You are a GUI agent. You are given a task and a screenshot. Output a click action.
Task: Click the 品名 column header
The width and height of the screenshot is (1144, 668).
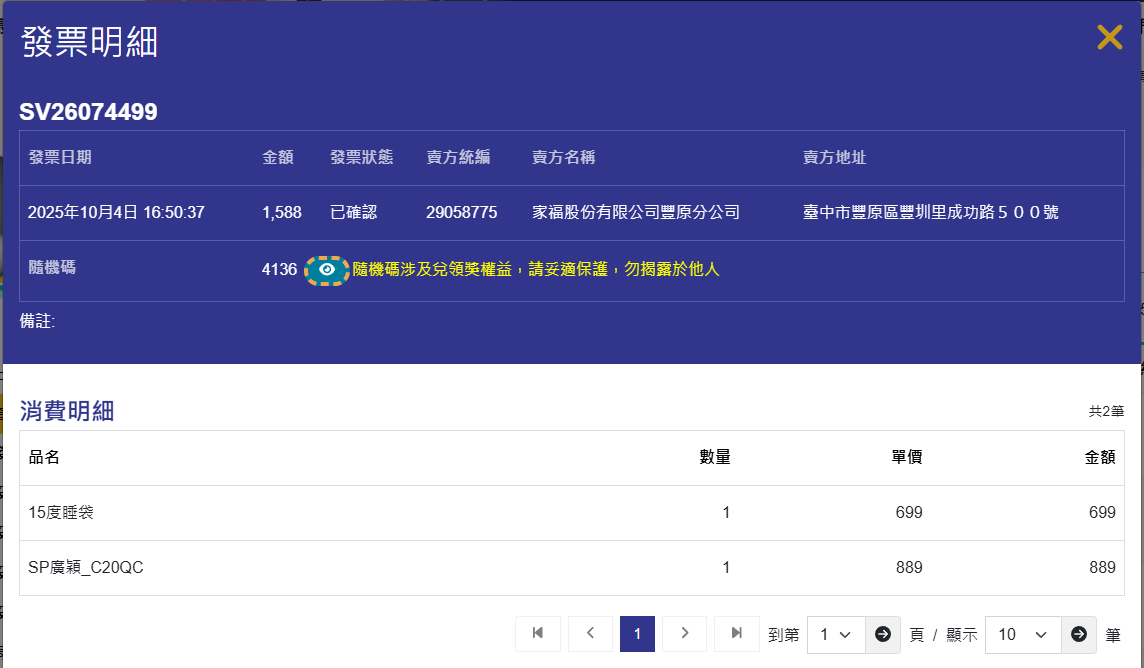[x=44, y=458]
